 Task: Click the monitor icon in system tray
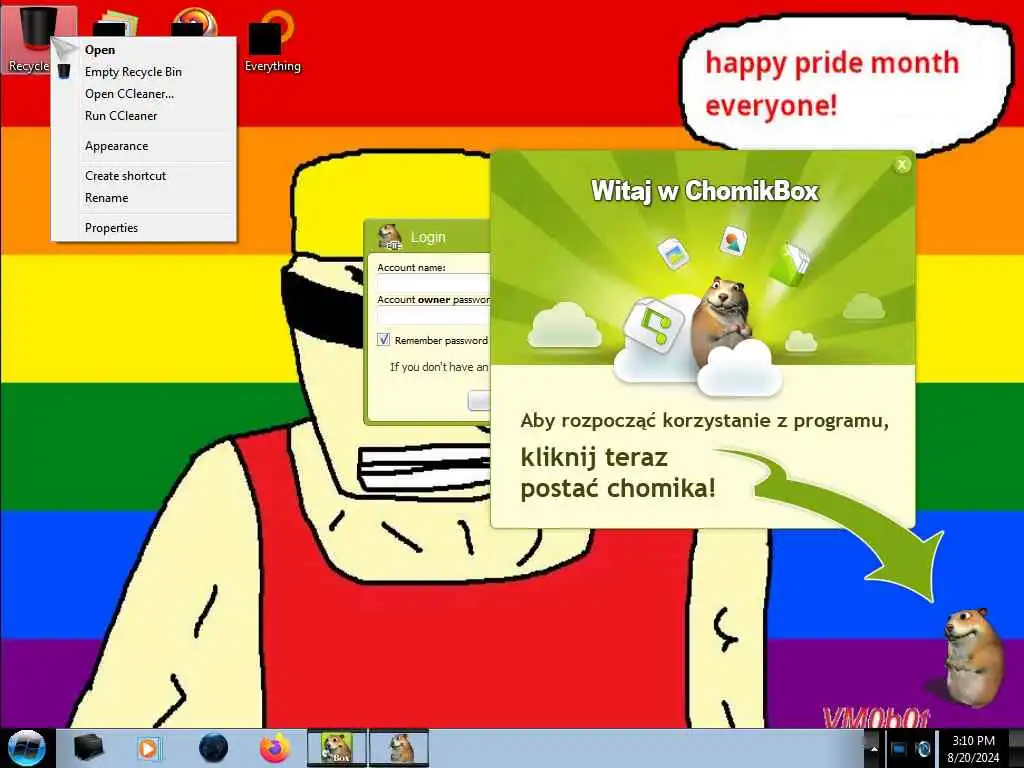[x=899, y=748]
